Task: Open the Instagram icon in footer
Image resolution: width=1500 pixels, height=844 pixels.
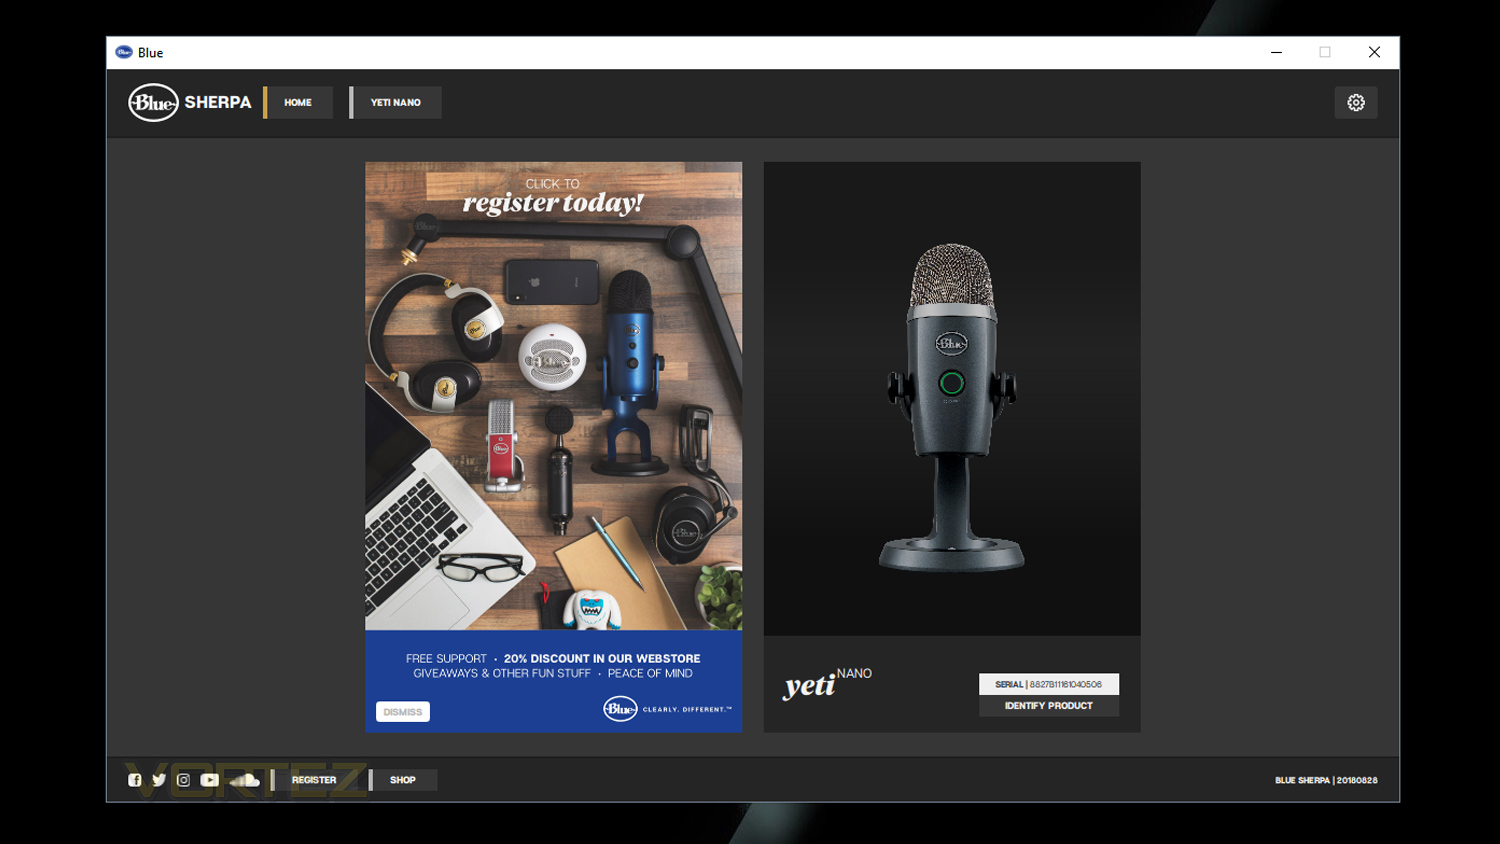Action: [183, 780]
